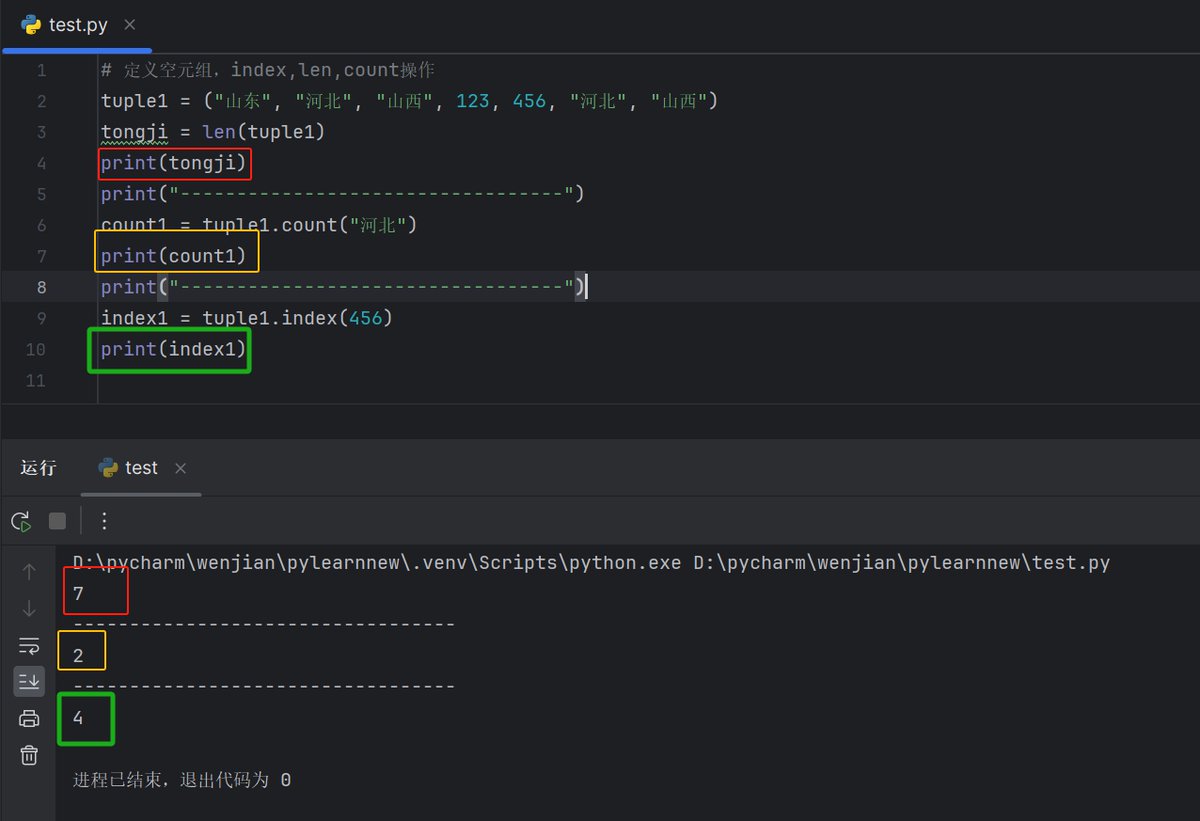
Task: Click the comment text on line 1
Action: pyautogui.click(x=268, y=71)
